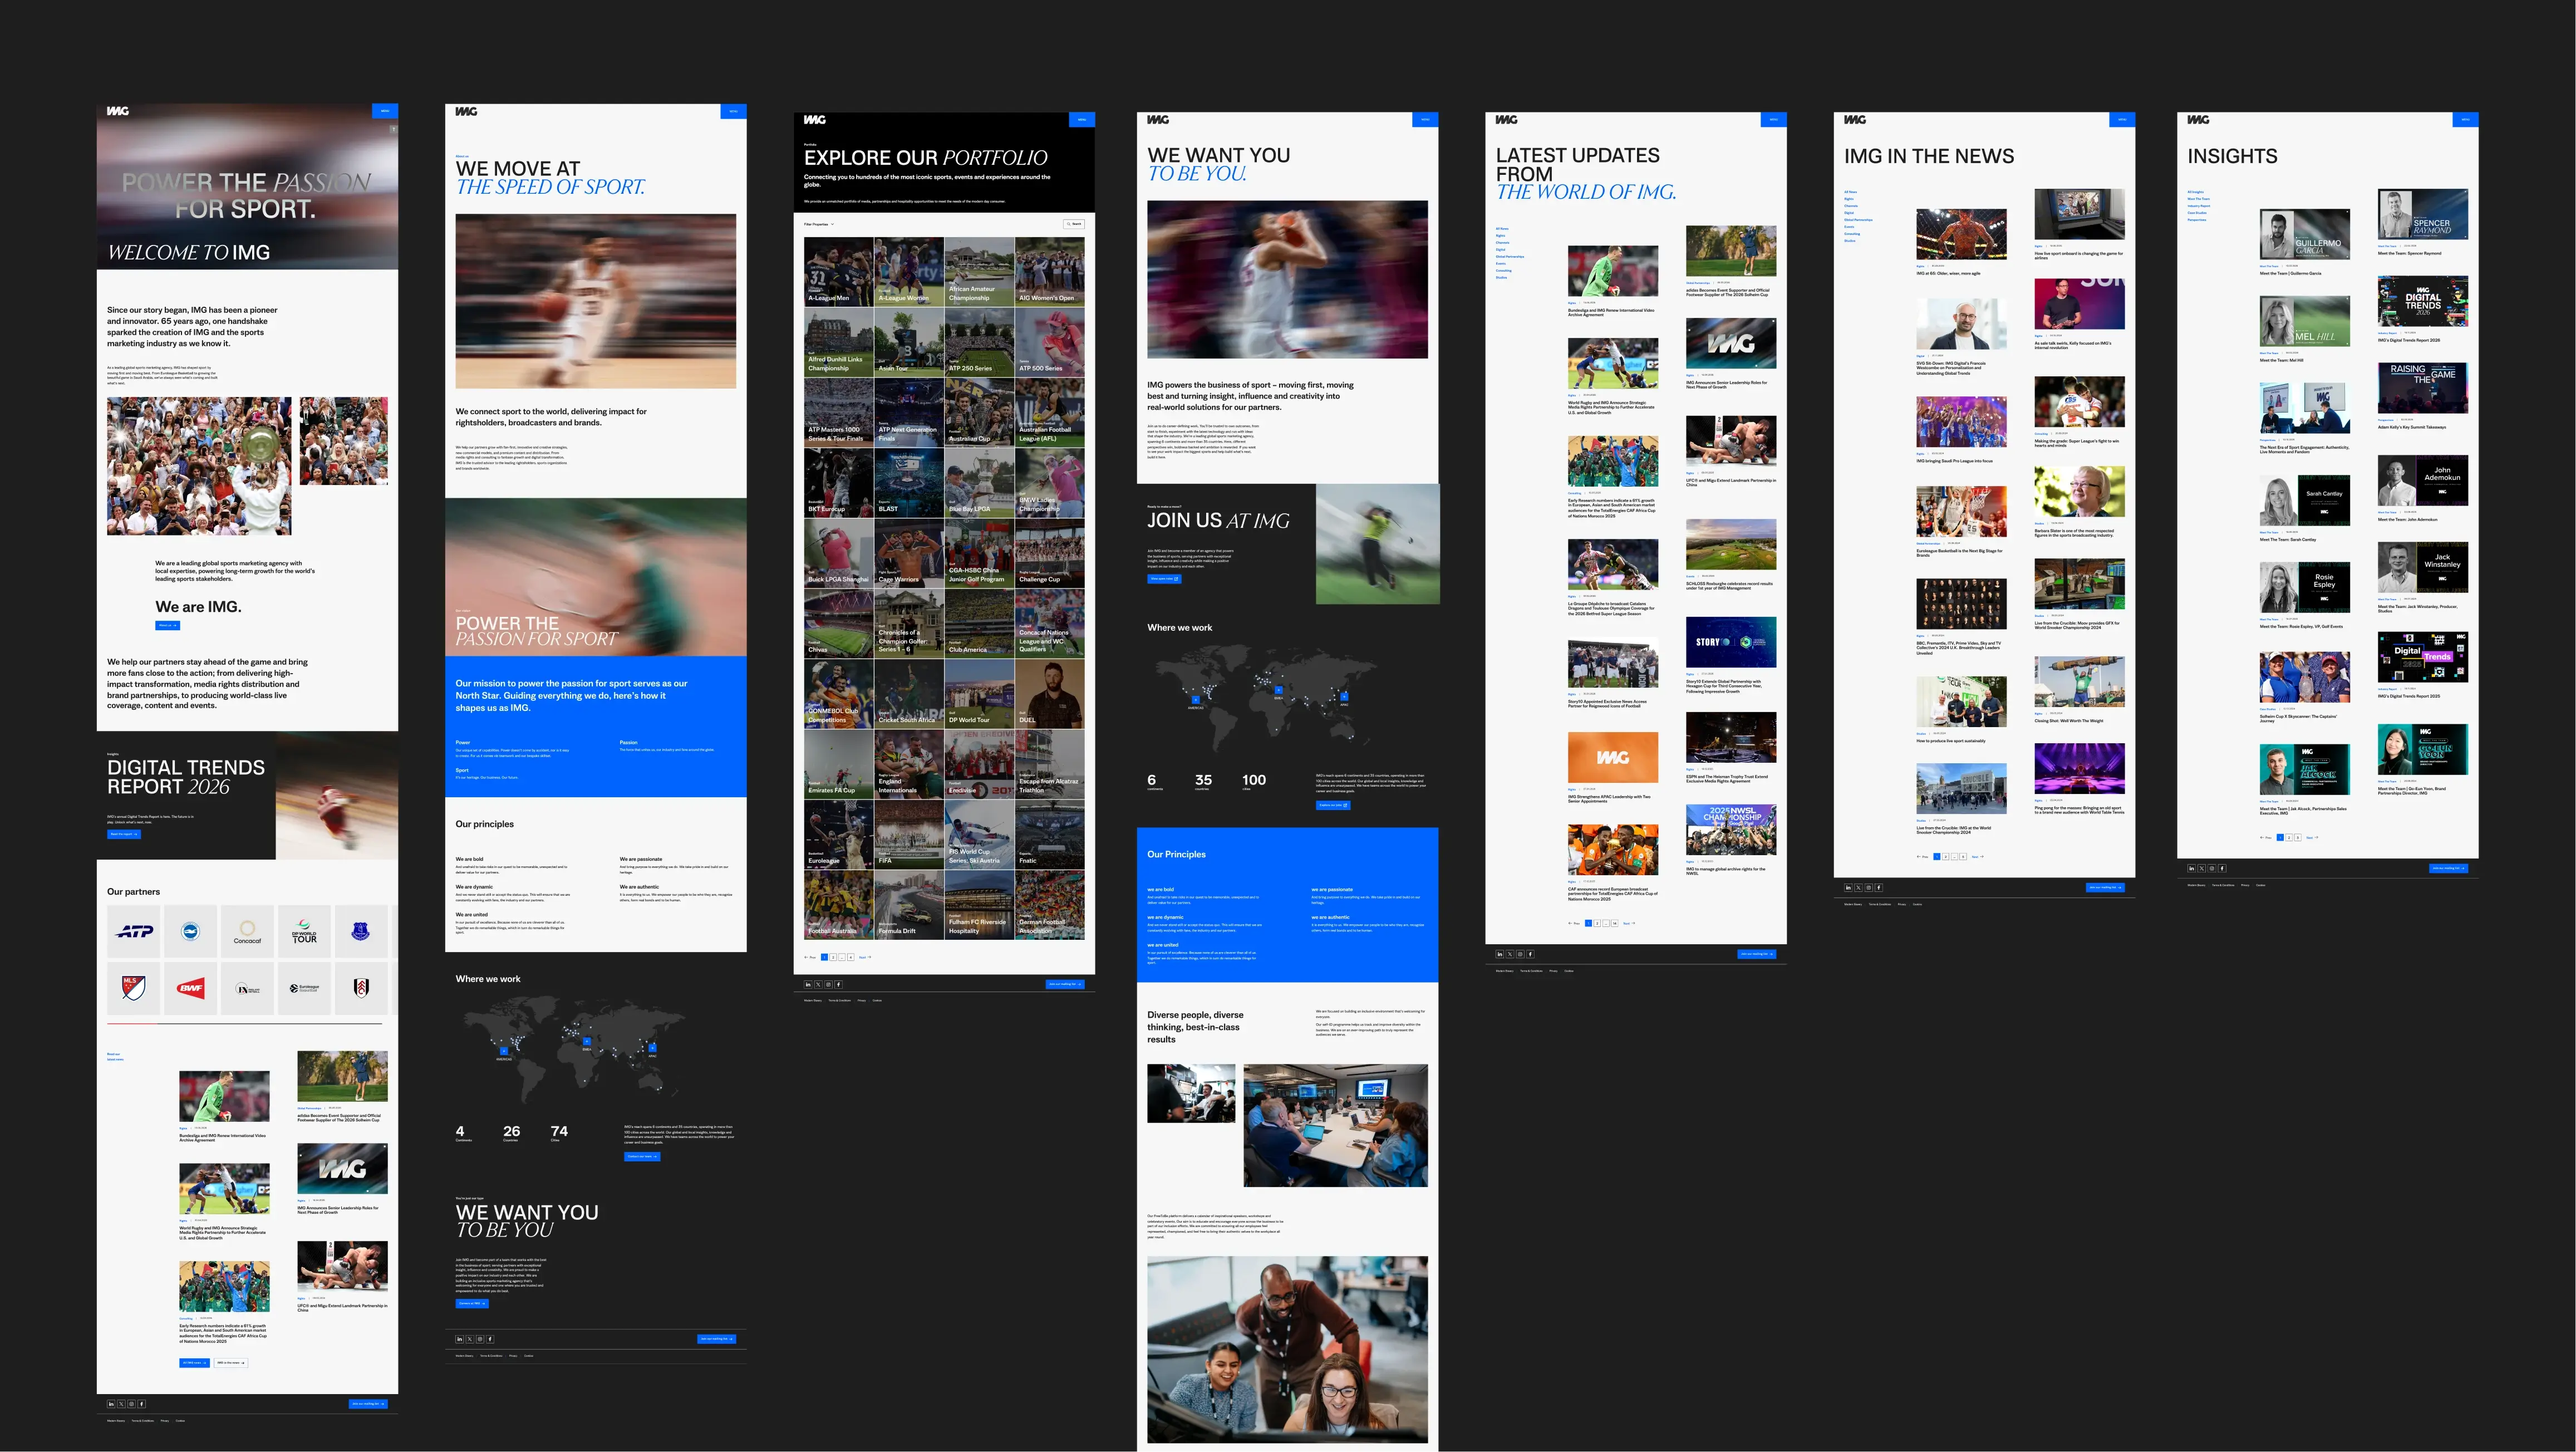Select Euroleague Basketball partner logo
The width and height of the screenshot is (2576, 1452).
pyautogui.click(x=304, y=988)
